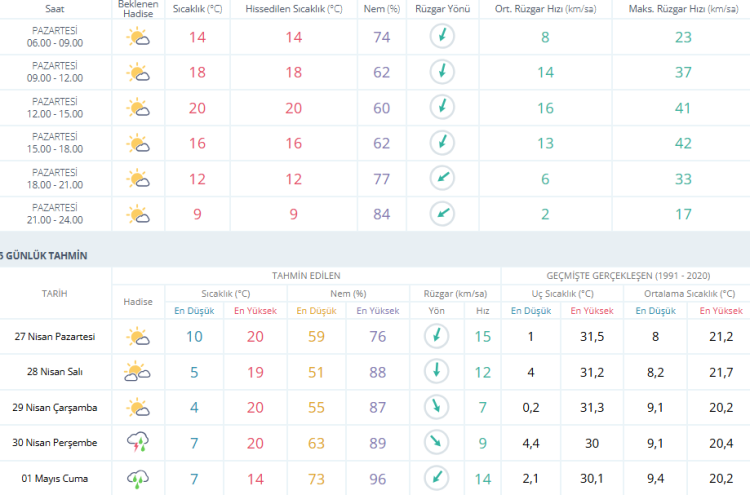
Task: Select the 27 Nisan Pazartesi date row
Action: coord(56,337)
